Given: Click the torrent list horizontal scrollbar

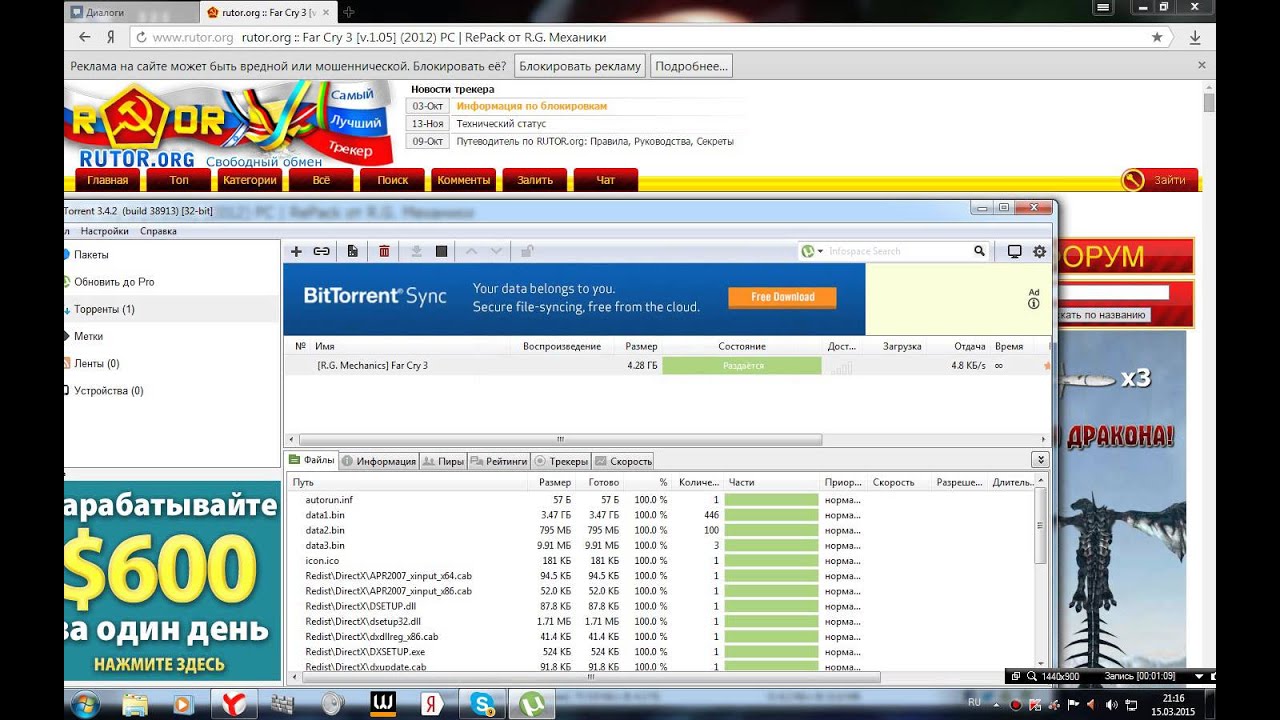Looking at the screenshot, I should pos(560,439).
